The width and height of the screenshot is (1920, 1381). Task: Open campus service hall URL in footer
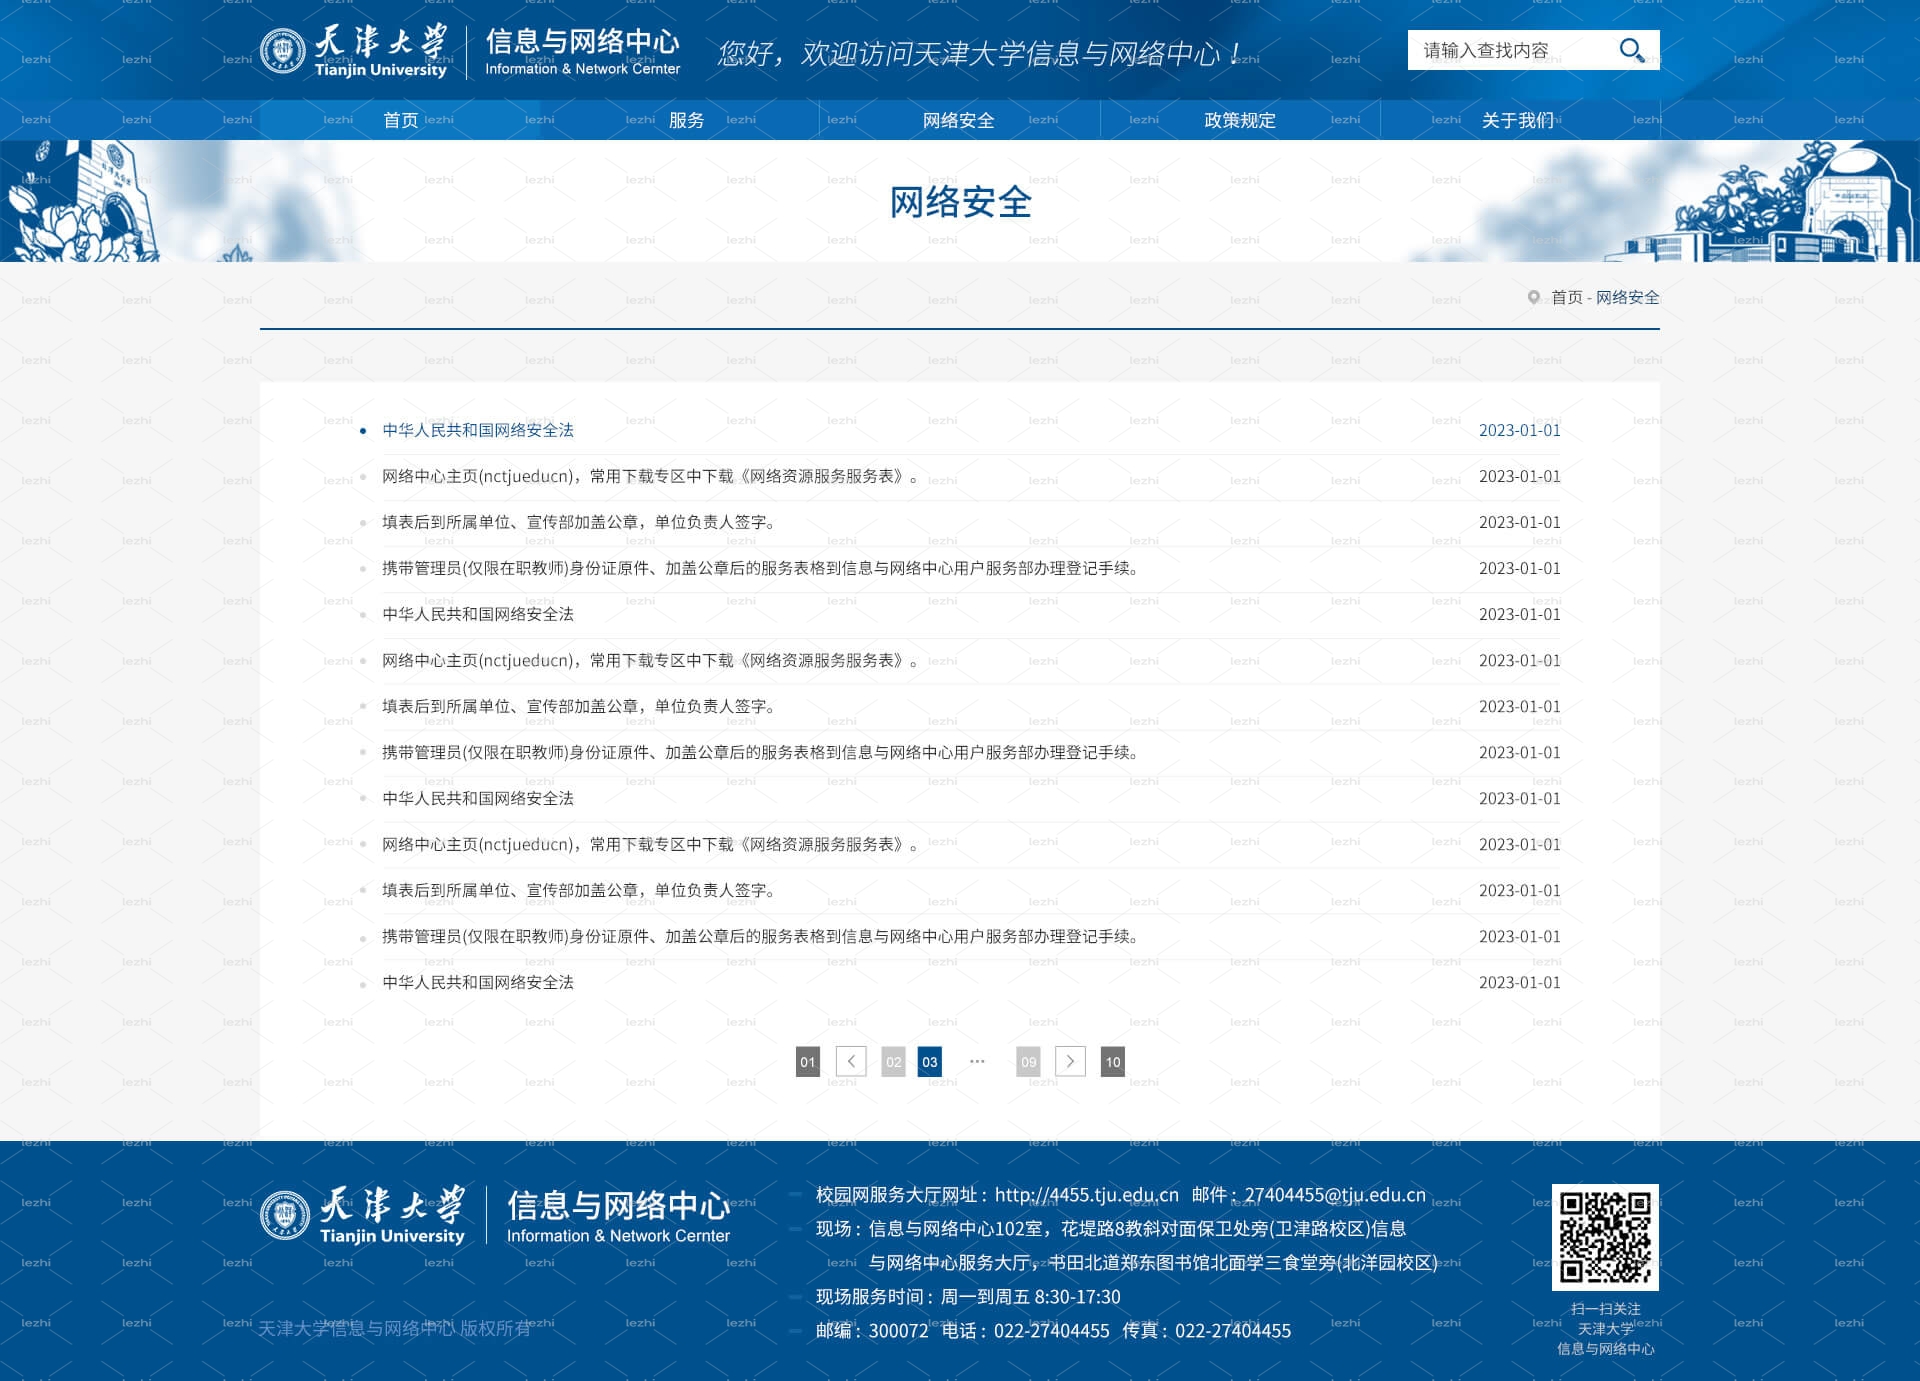click(1087, 1195)
